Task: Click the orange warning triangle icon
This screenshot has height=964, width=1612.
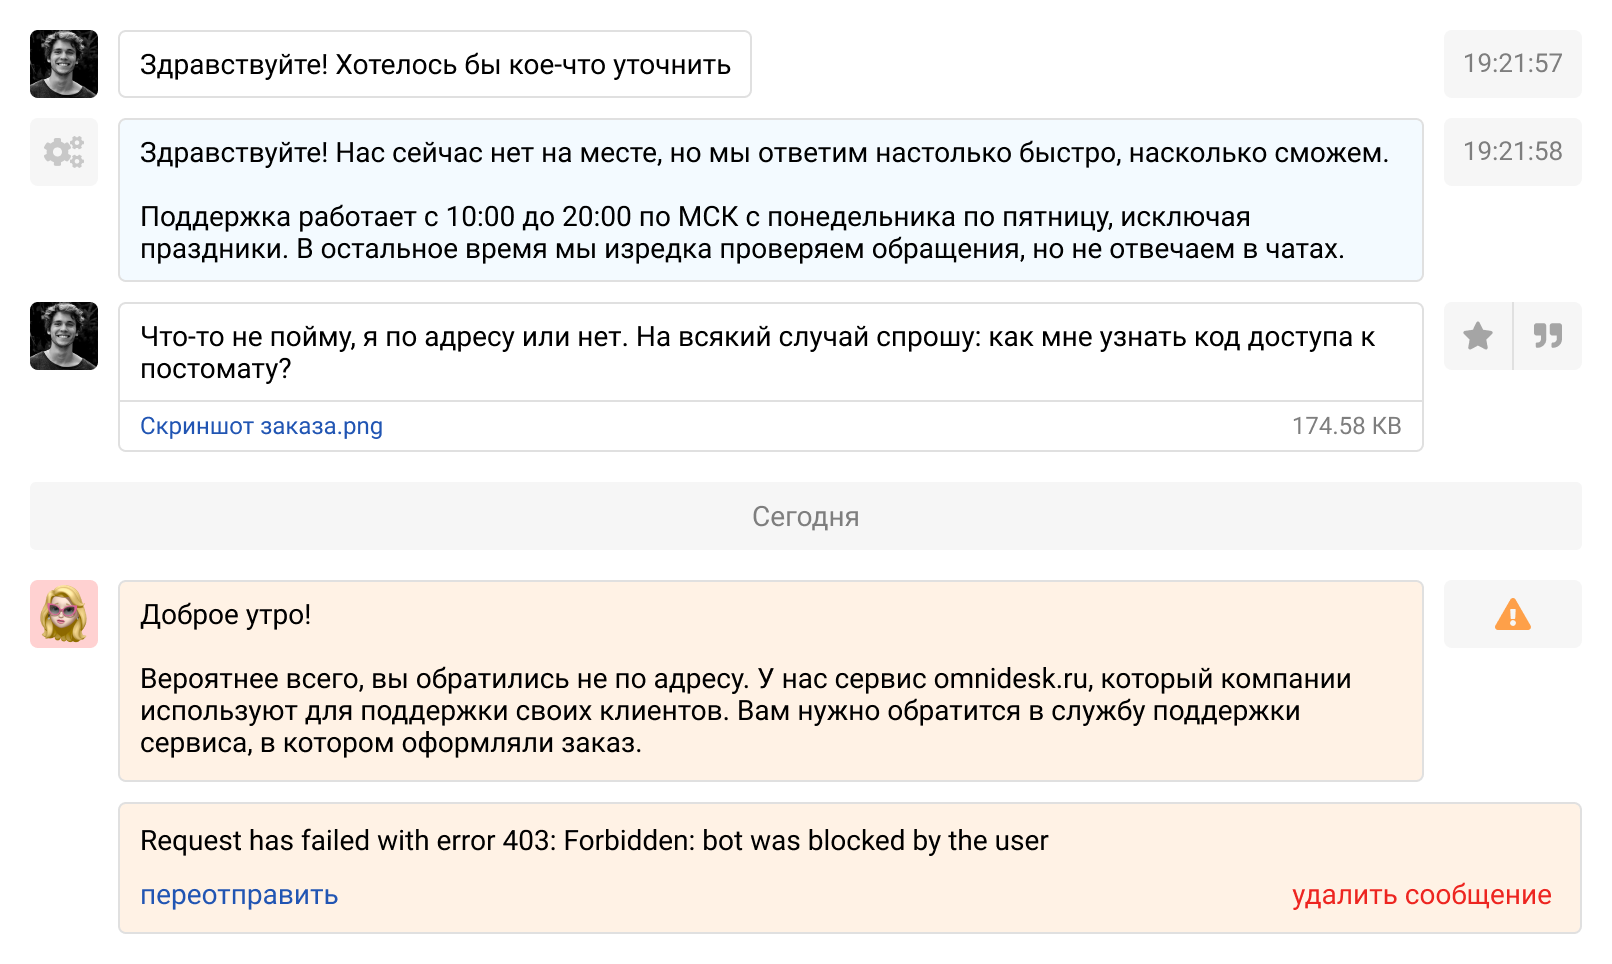Action: pyautogui.click(x=1512, y=614)
